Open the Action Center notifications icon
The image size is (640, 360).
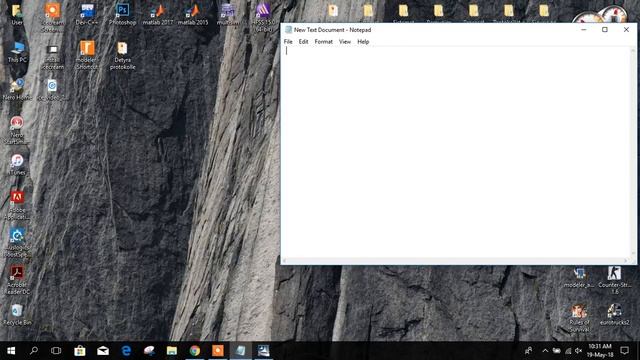pos(624,351)
